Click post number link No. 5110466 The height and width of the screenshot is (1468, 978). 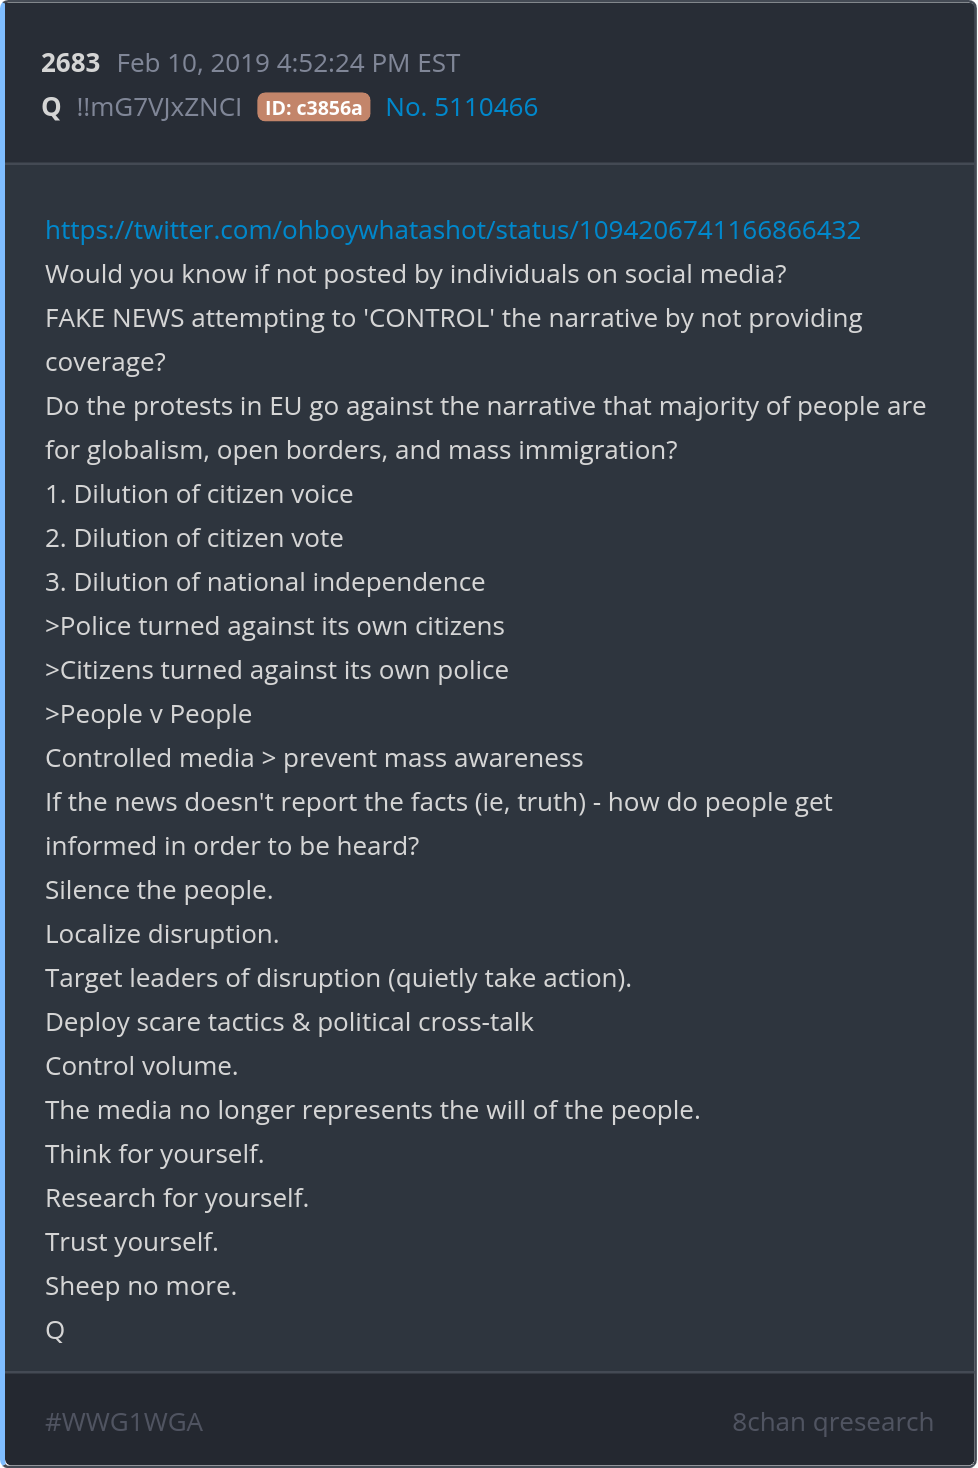coord(461,107)
